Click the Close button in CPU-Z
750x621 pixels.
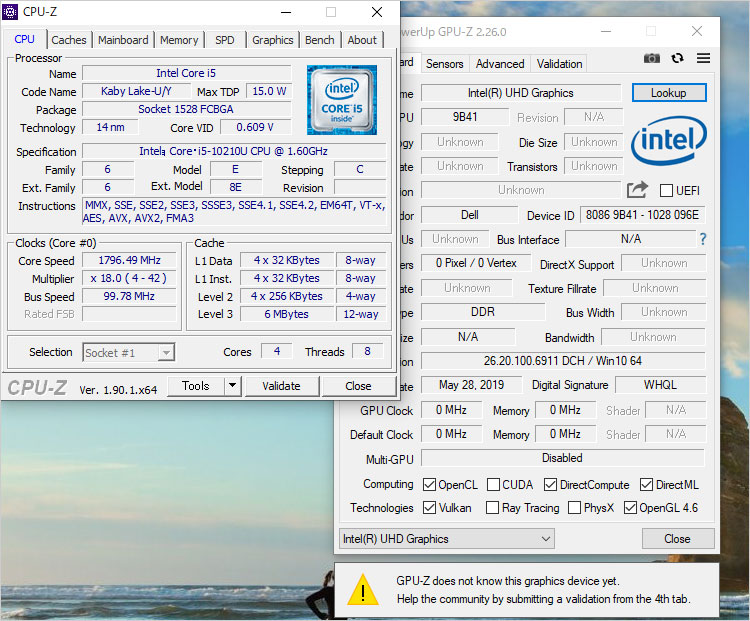pos(358,386)
